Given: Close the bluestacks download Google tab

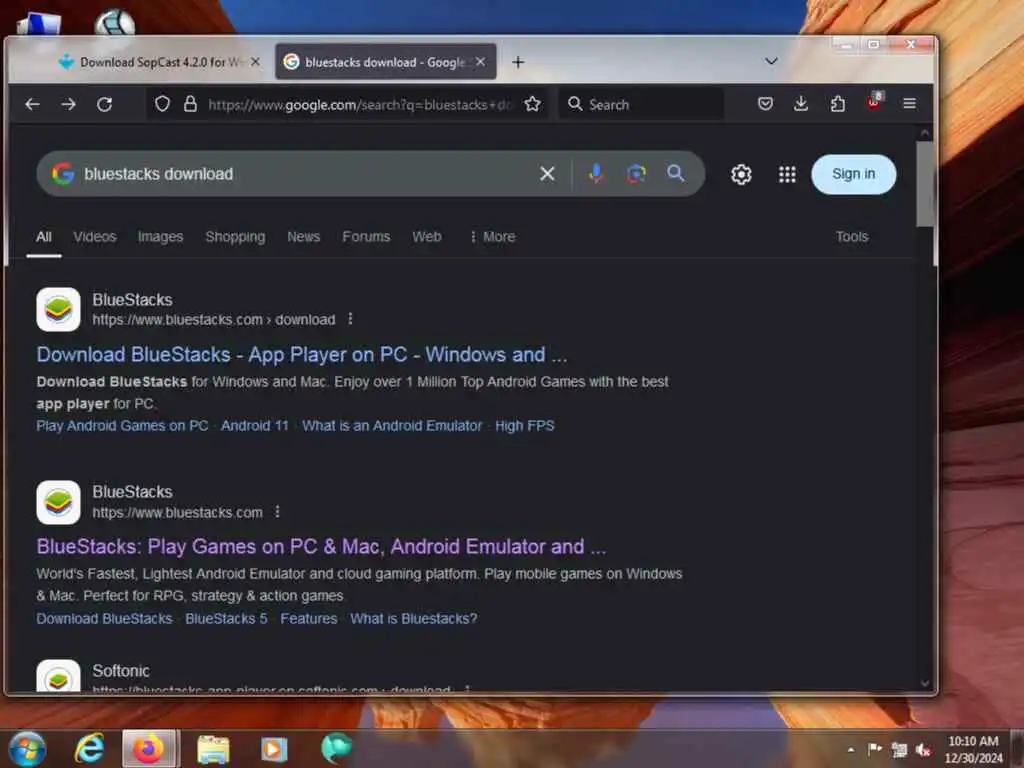Looking at the screenshot, I should point(480,61).
